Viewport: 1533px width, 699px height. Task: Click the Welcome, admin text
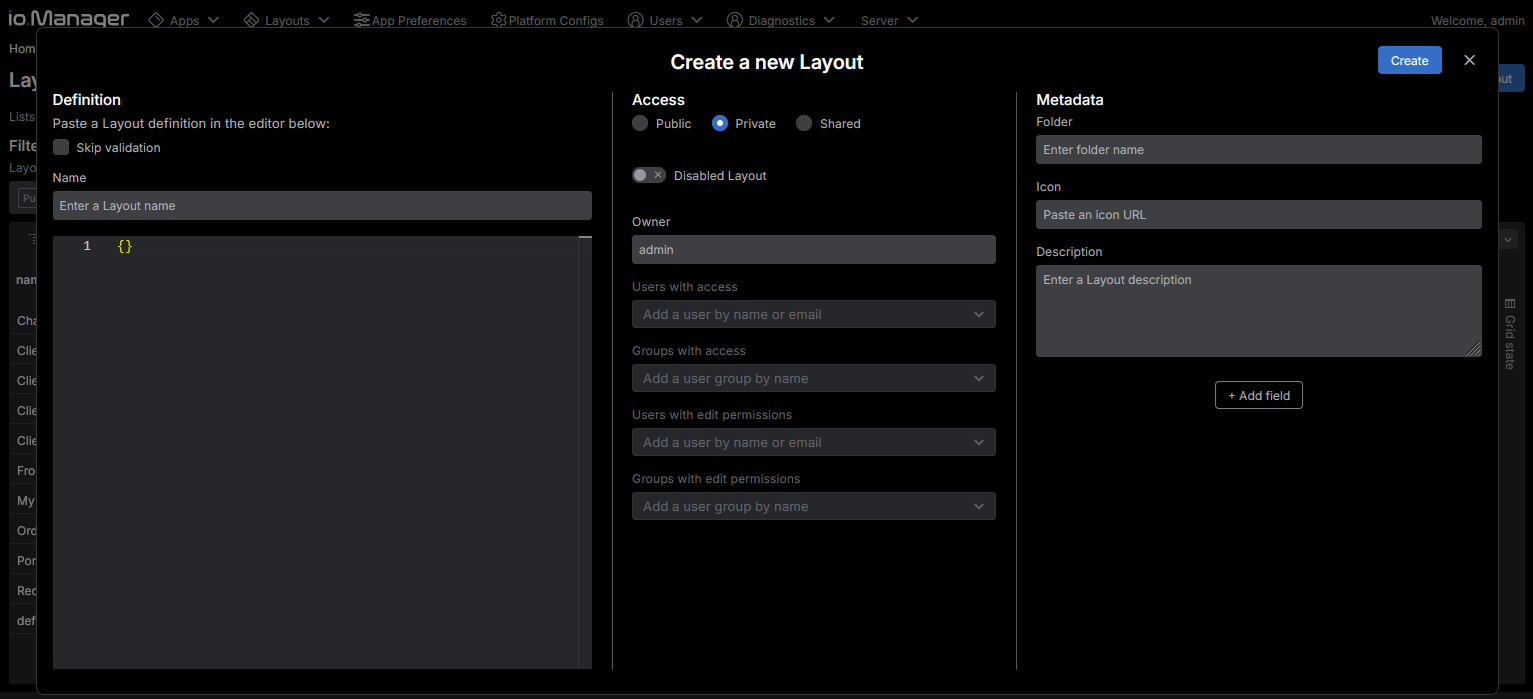point(1478,20)
